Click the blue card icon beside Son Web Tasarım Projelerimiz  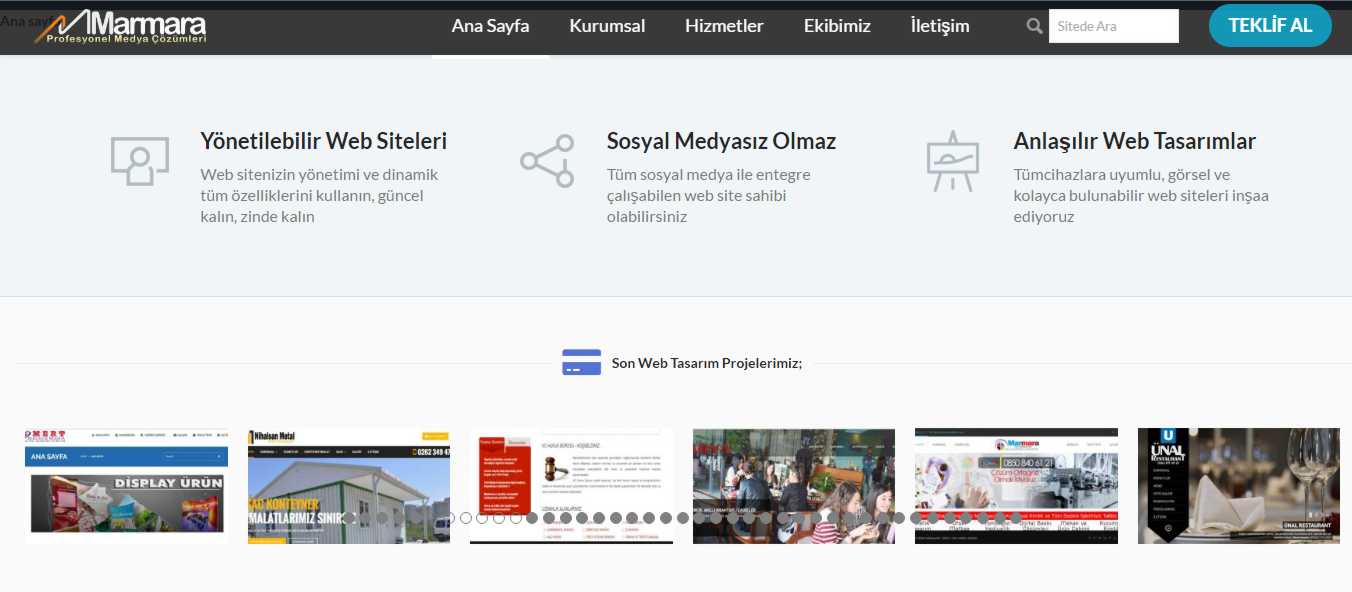pos(581,362)
